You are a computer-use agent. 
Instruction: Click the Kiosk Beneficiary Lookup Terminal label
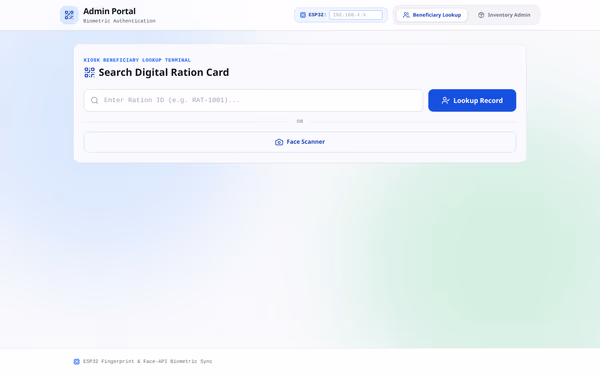[137, 60]
